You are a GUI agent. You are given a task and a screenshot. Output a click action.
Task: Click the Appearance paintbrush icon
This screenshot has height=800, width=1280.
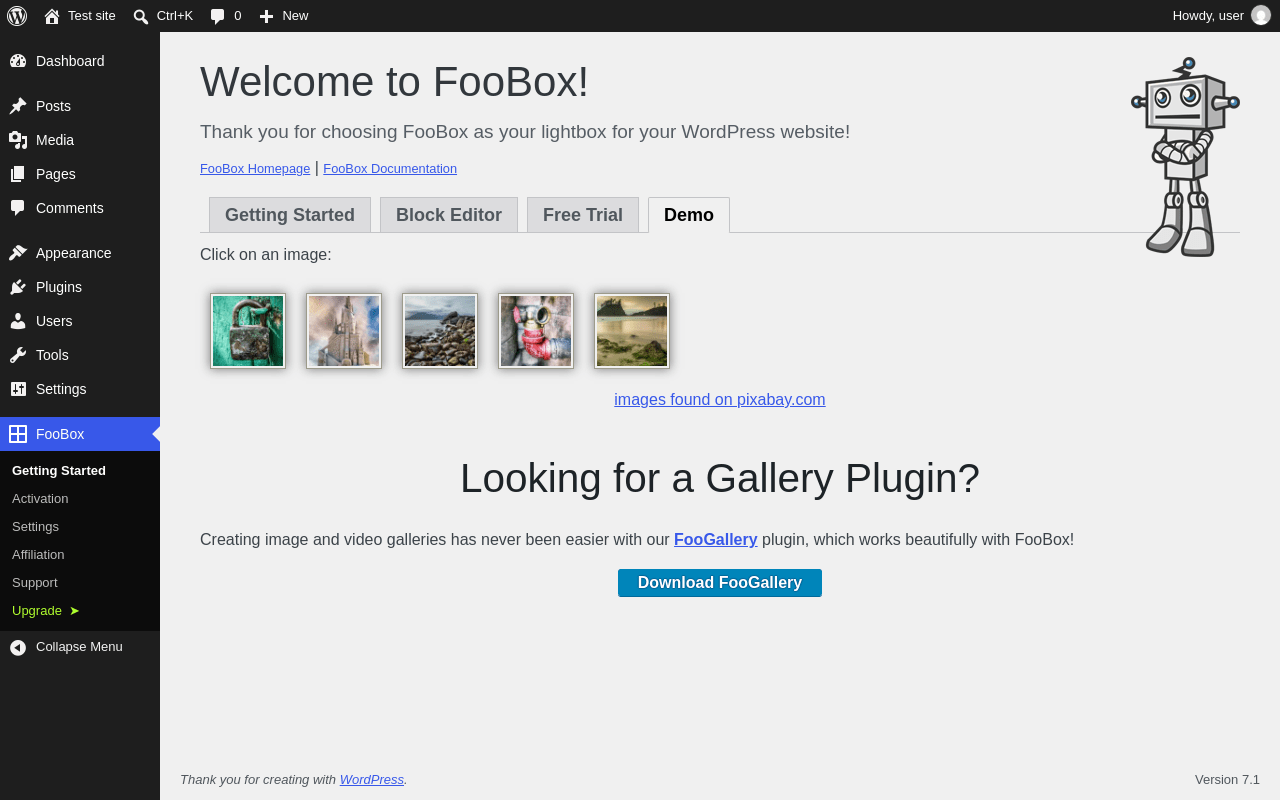18,253
